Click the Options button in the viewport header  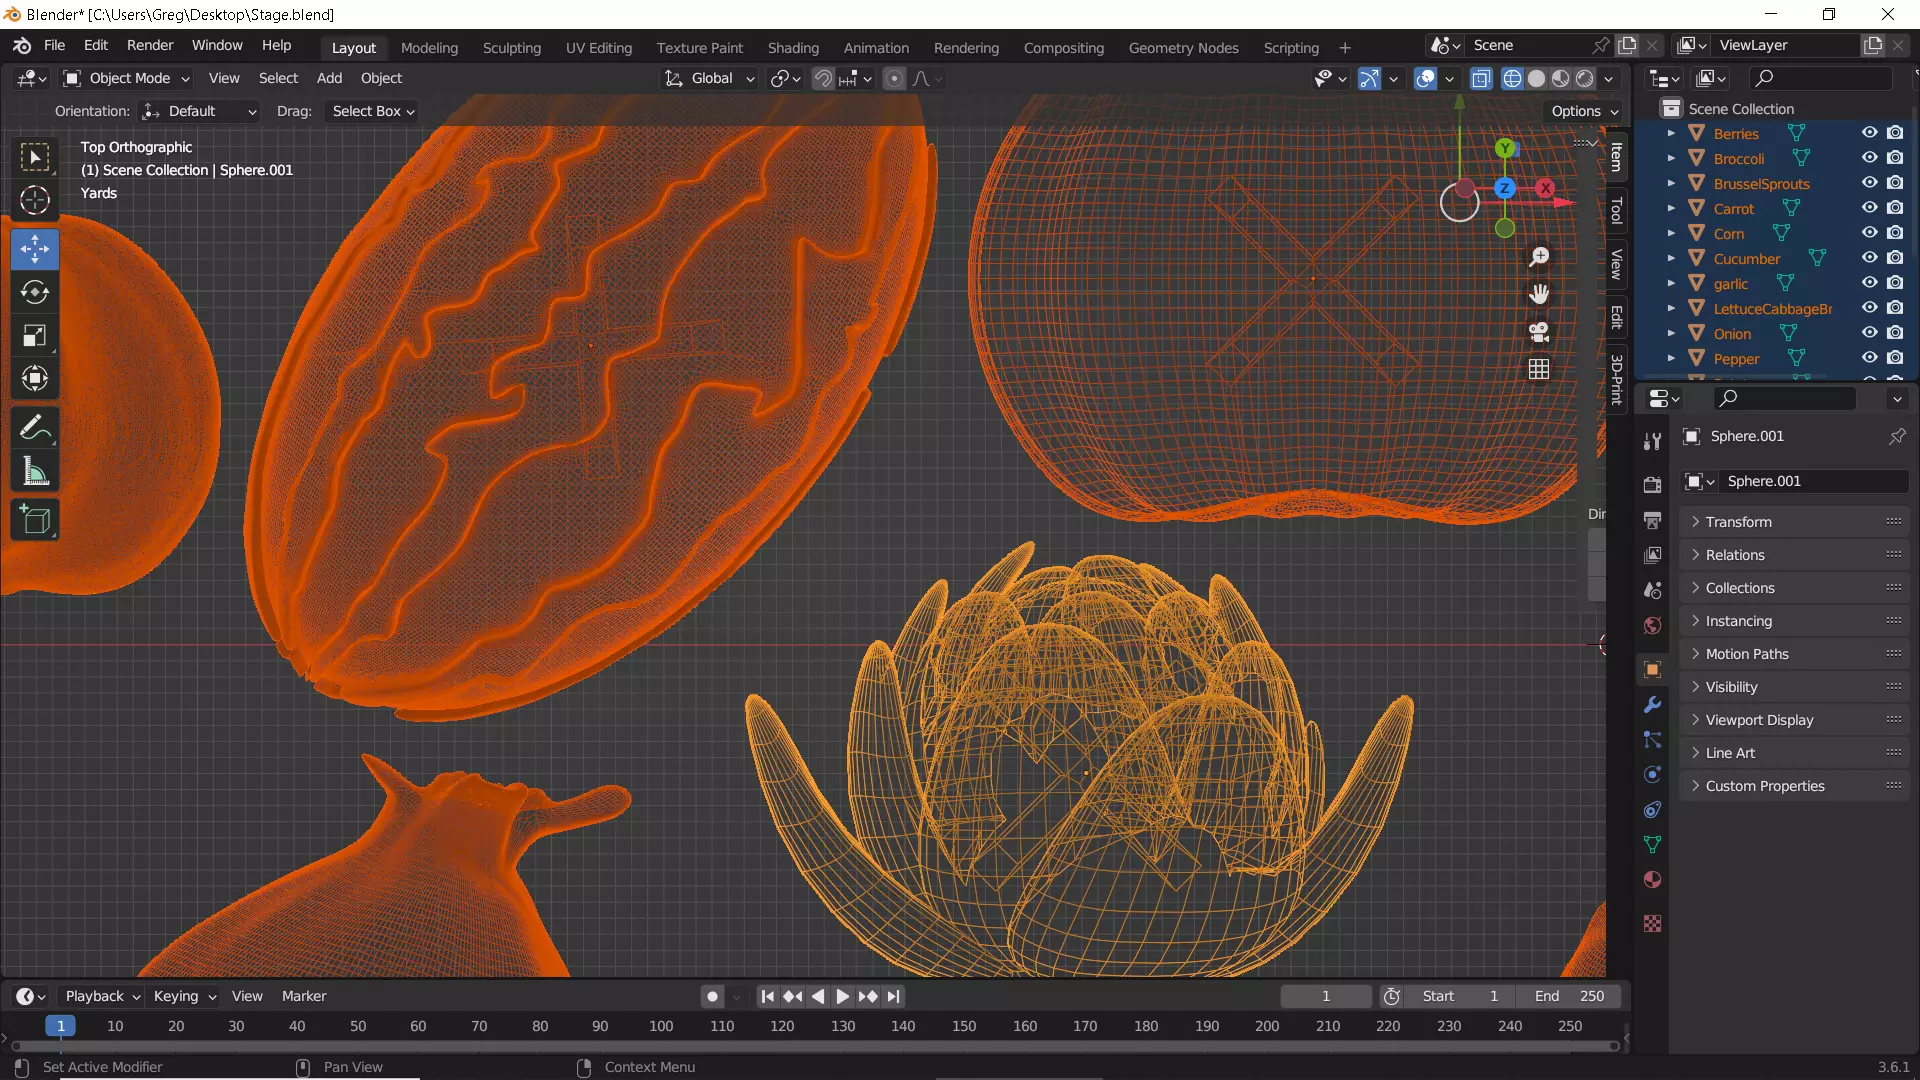1584,111
